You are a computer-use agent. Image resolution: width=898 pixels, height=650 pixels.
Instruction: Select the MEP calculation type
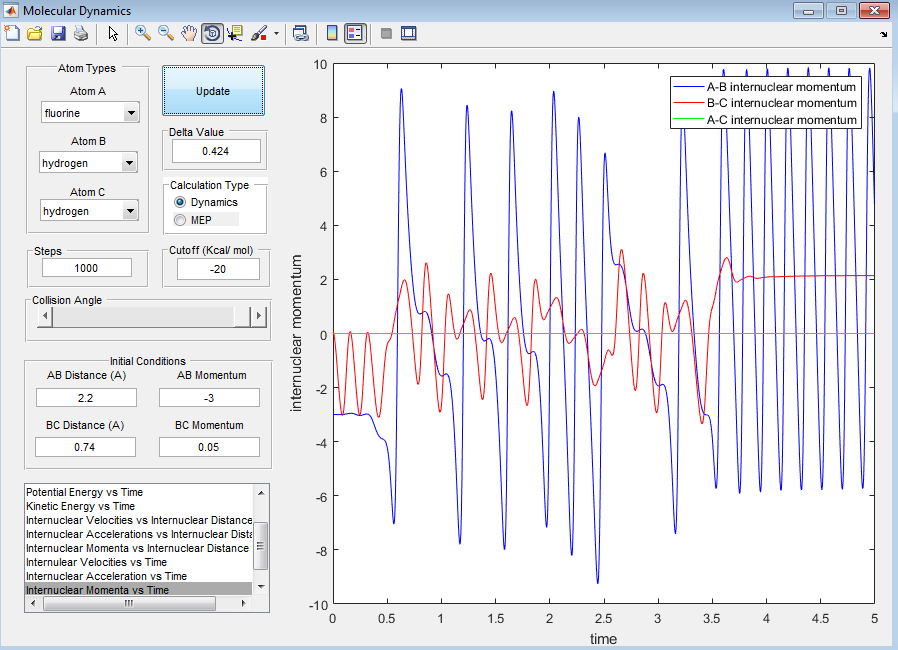(x=193, y=220)
